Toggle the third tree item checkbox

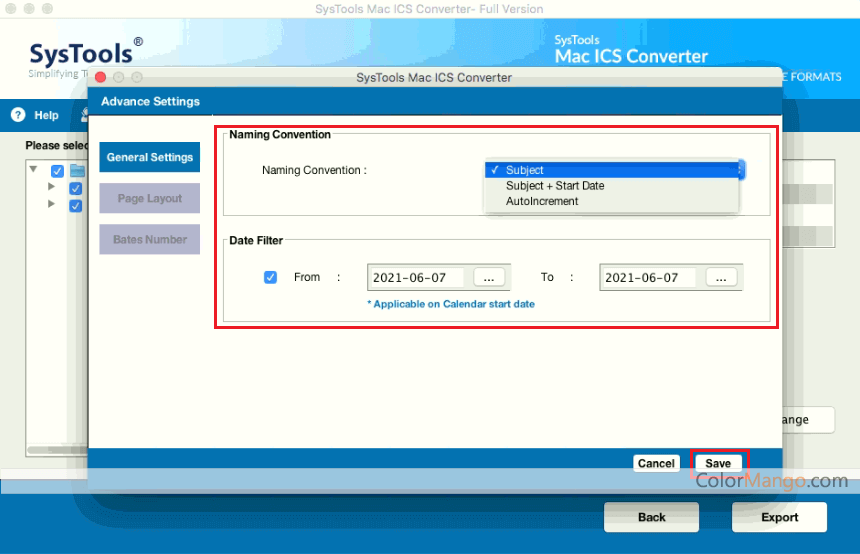[75, 205]
